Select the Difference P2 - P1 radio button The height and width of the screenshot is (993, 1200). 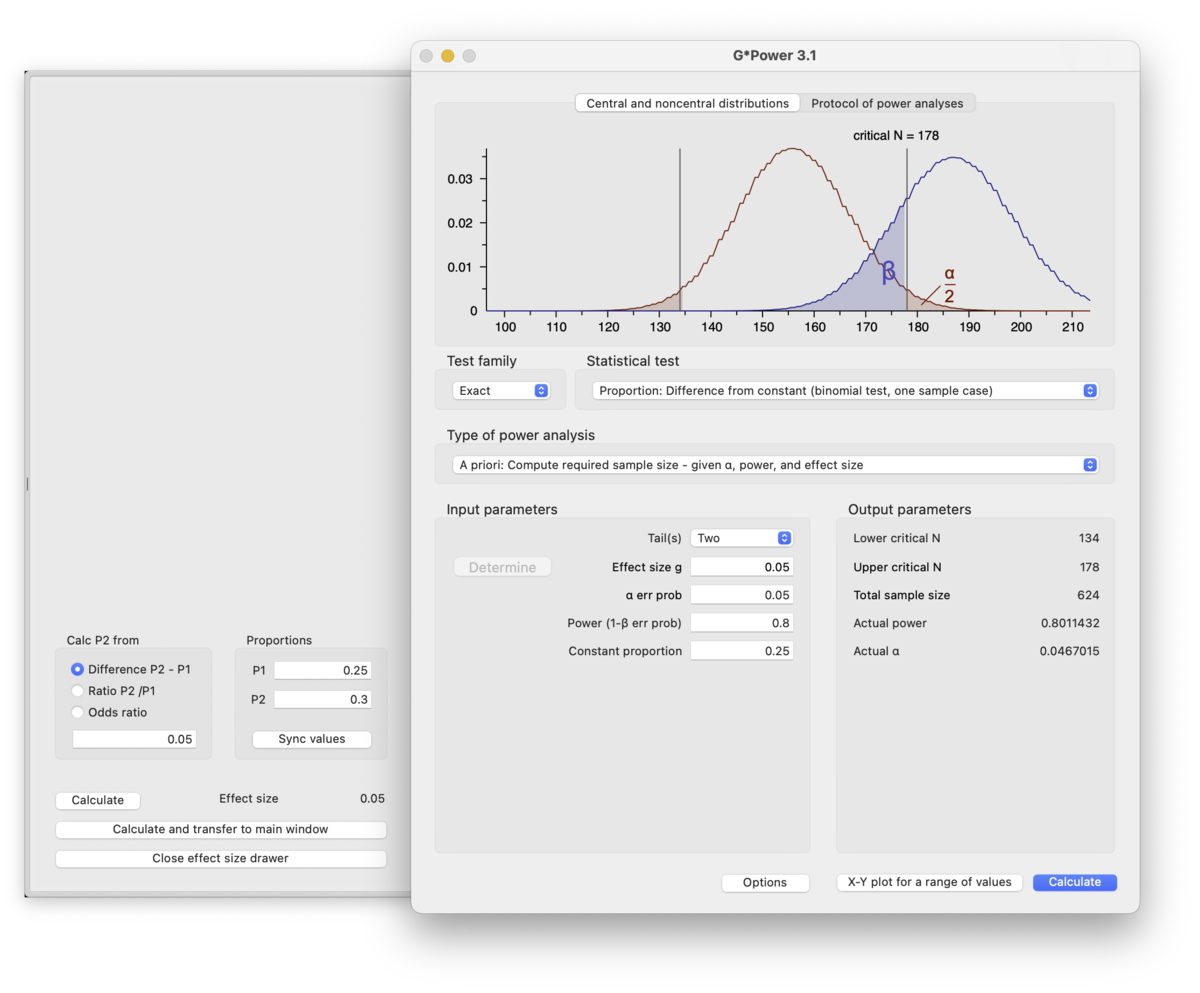(x=78, y=669)
